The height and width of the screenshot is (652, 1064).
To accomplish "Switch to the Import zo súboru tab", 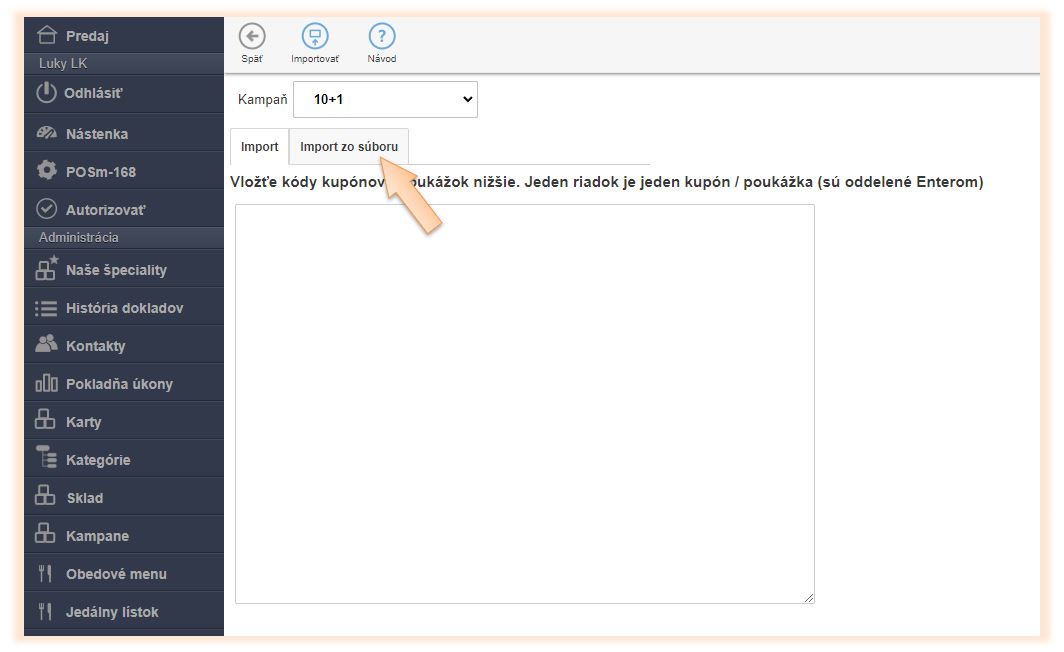I will (x=349, y=147).
